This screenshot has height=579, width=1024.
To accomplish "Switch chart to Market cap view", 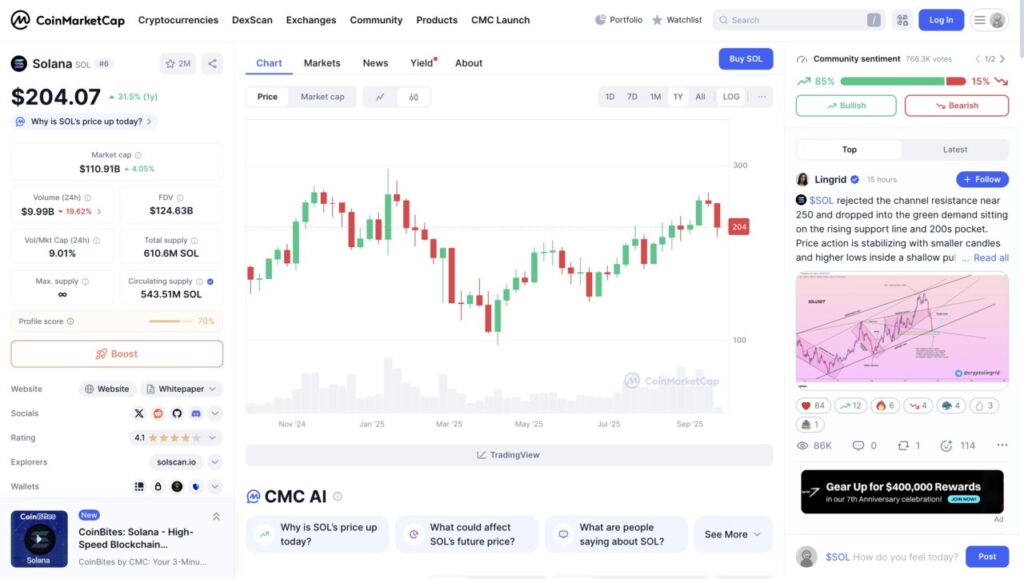I will [x=322, y=97].
